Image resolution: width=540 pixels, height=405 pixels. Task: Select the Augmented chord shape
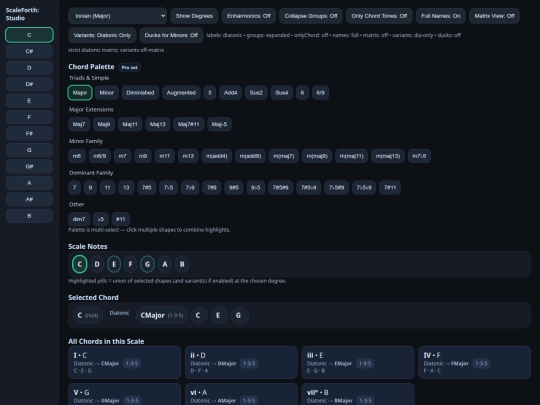click(181, 93)
